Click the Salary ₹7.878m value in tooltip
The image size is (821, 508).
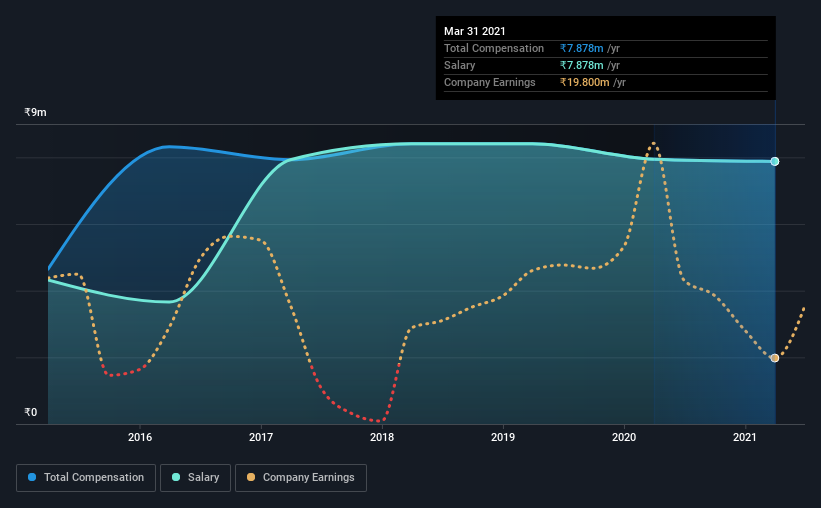tap(582, 65)
